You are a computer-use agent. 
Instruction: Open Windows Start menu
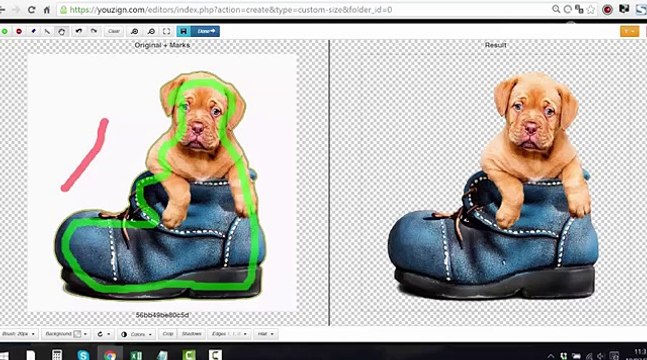pos(3,355)
